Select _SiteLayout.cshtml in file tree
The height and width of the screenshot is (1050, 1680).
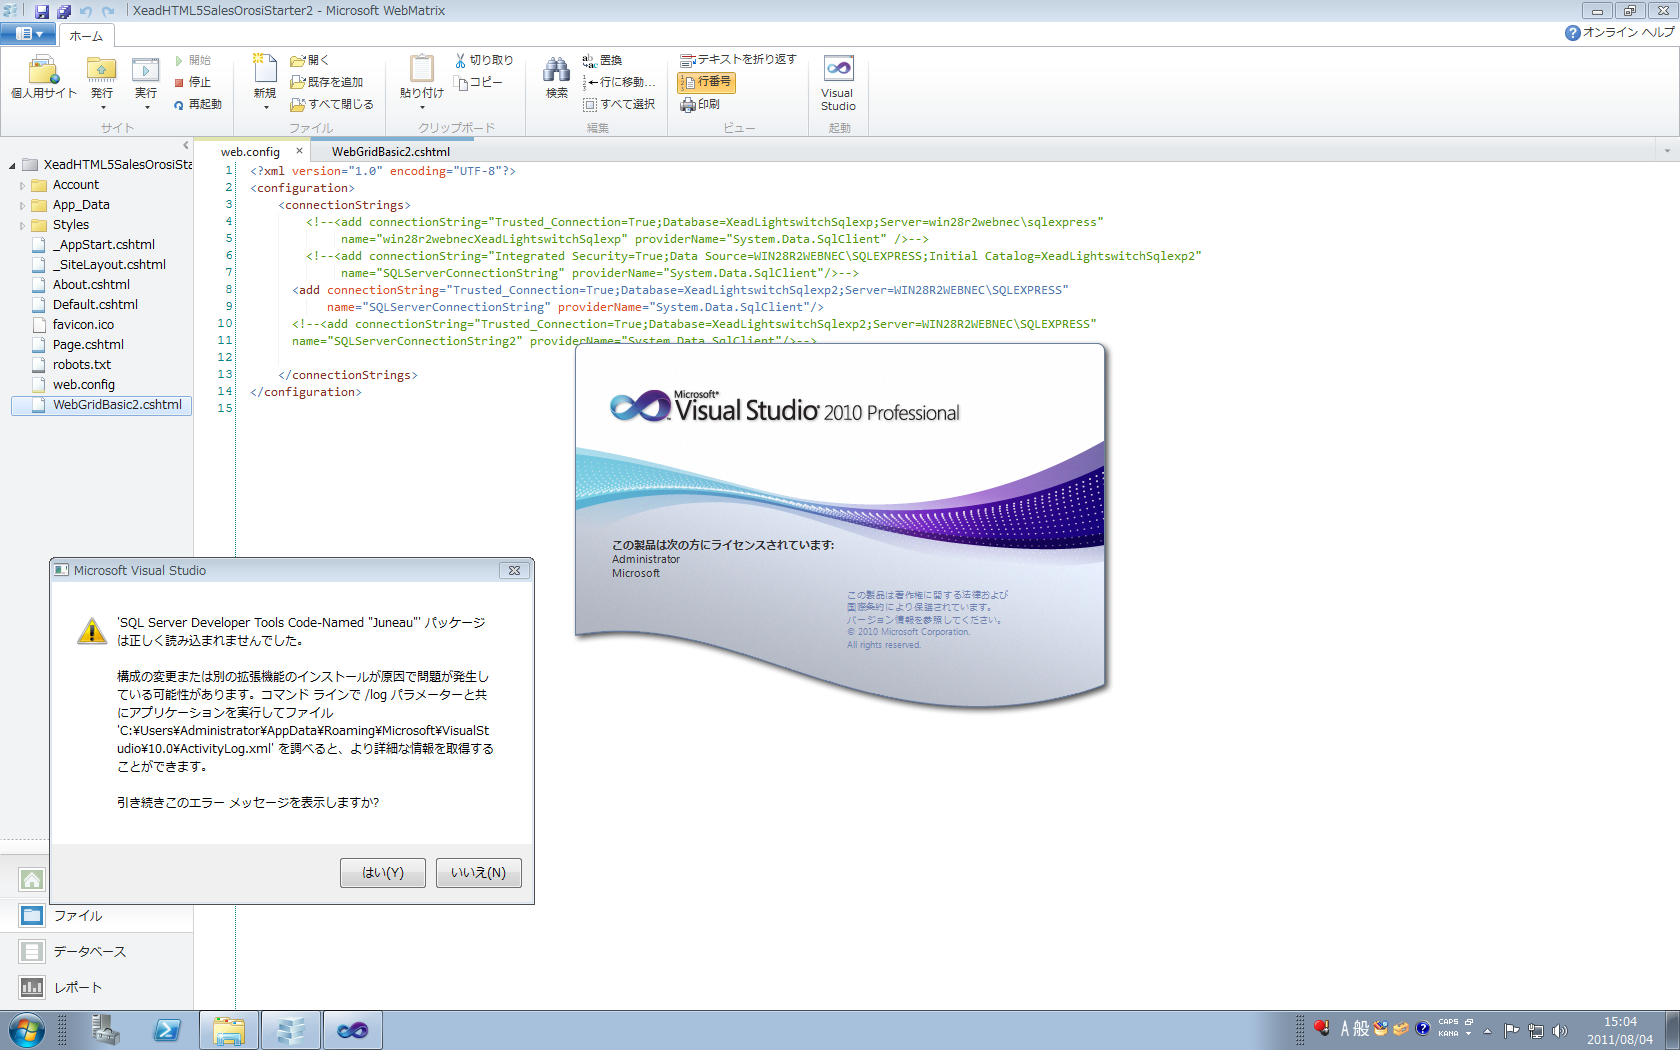pos(109,265)
